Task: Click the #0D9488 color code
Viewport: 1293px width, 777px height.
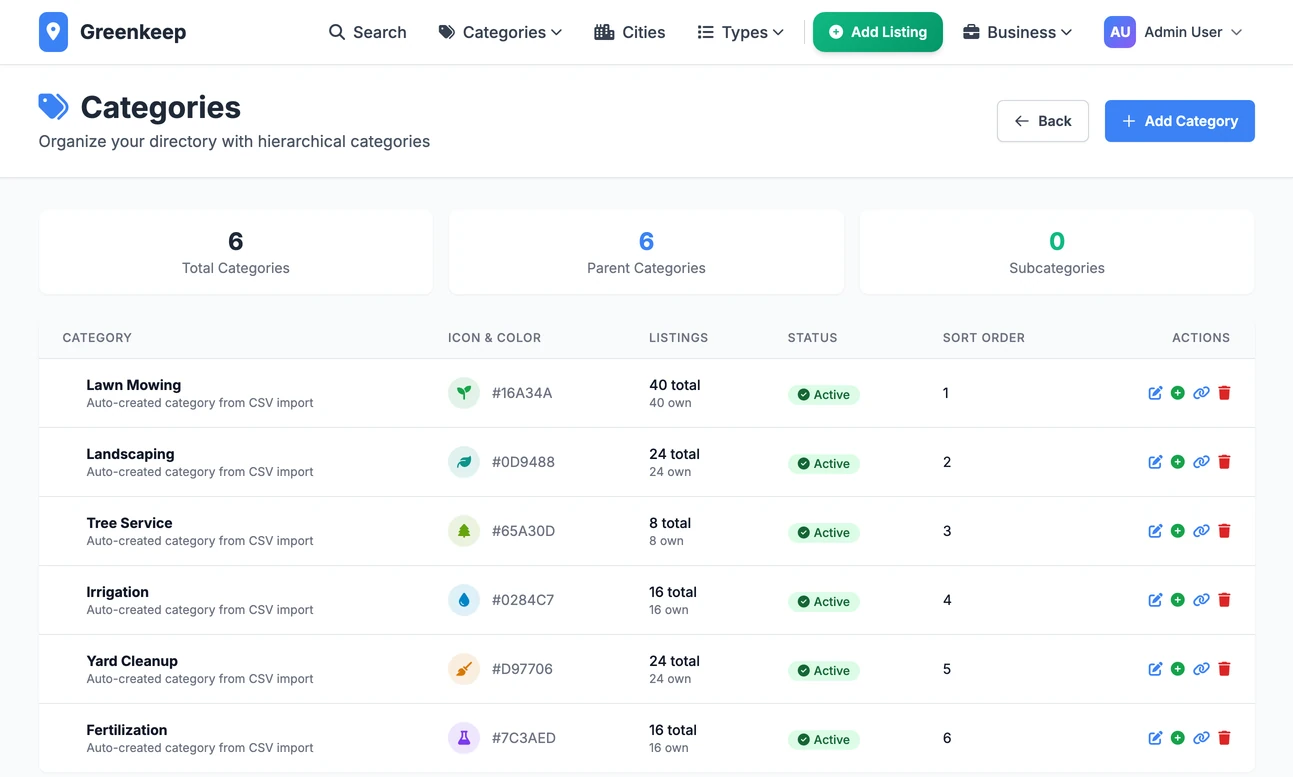Action: tap(523, 462)
